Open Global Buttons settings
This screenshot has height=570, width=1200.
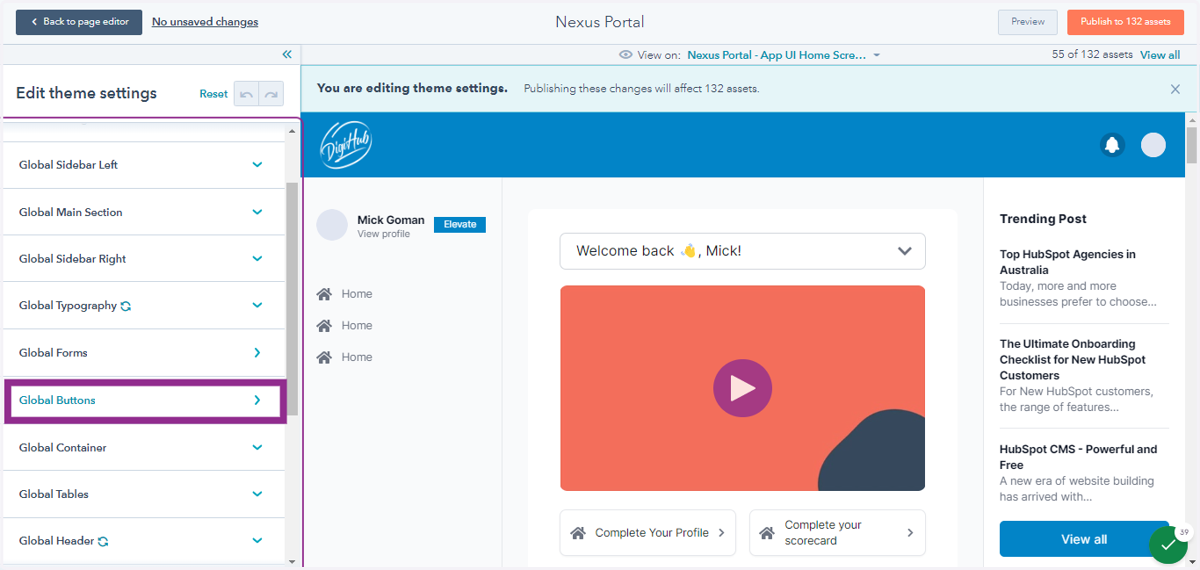(144, 400)
